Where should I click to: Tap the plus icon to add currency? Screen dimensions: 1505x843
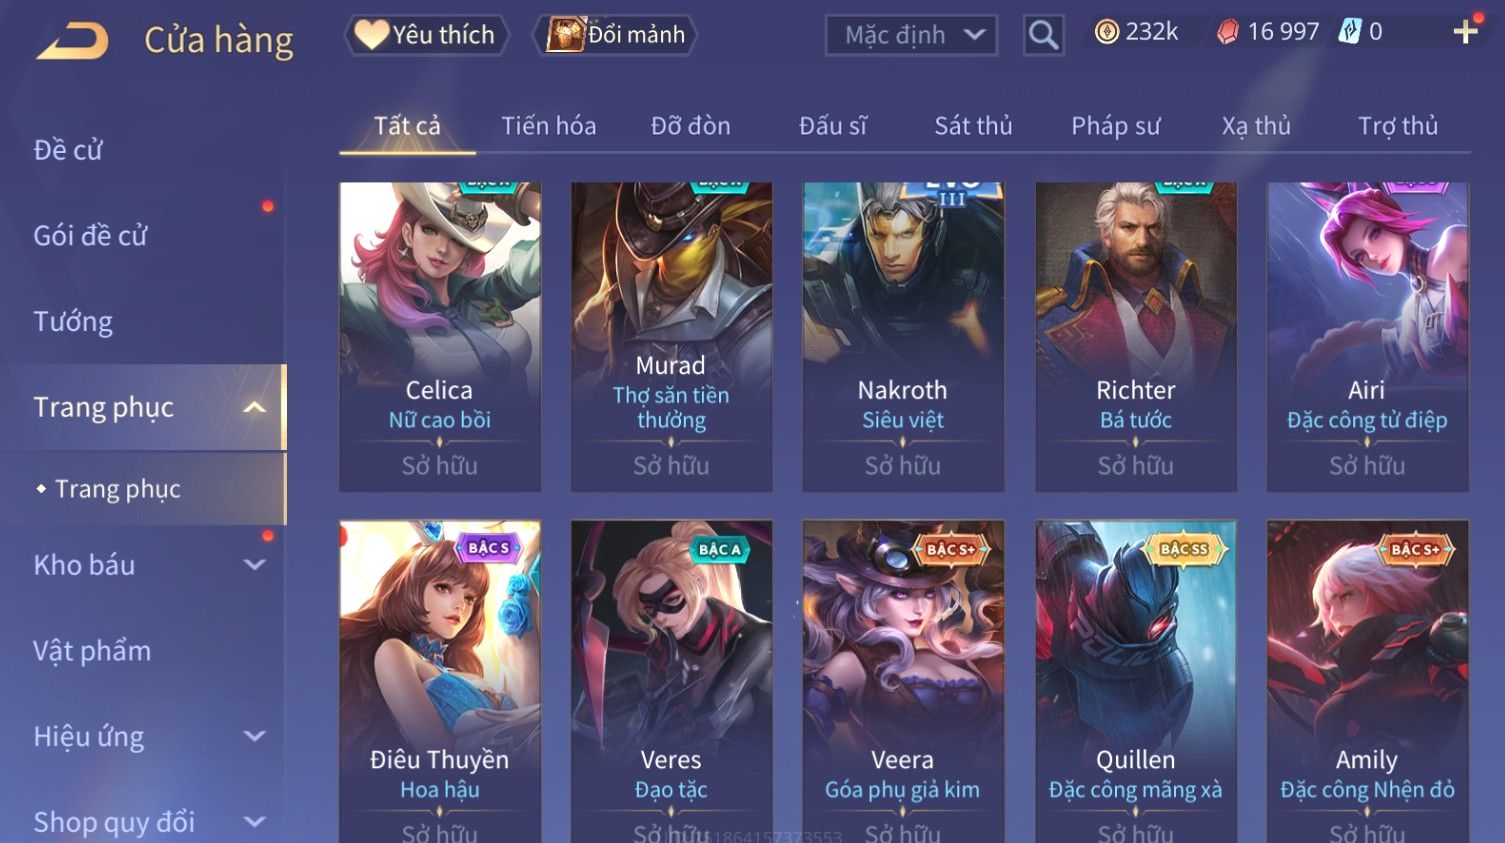point(1466,32)
